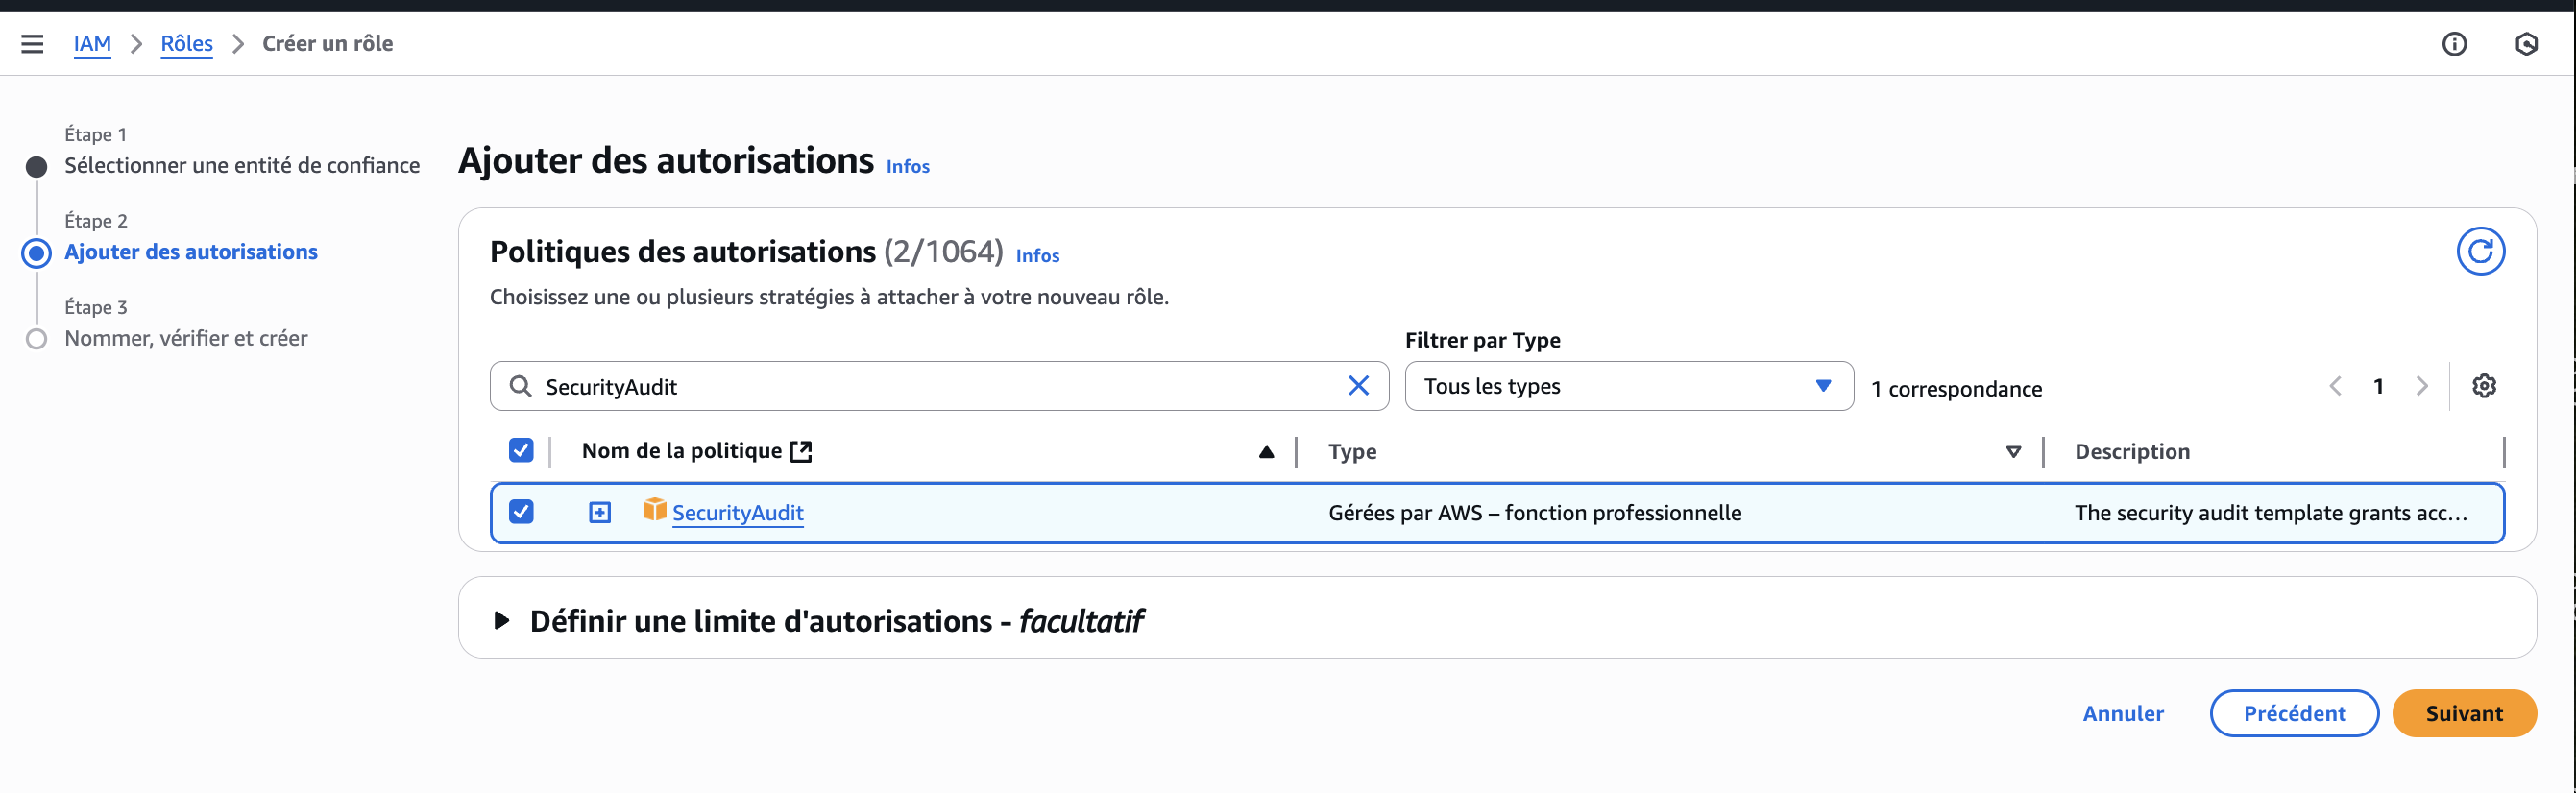This screenshot has width=2576, height=793.
Task: Clear the SecurityAudit search text
Action: coord(1358,386)
